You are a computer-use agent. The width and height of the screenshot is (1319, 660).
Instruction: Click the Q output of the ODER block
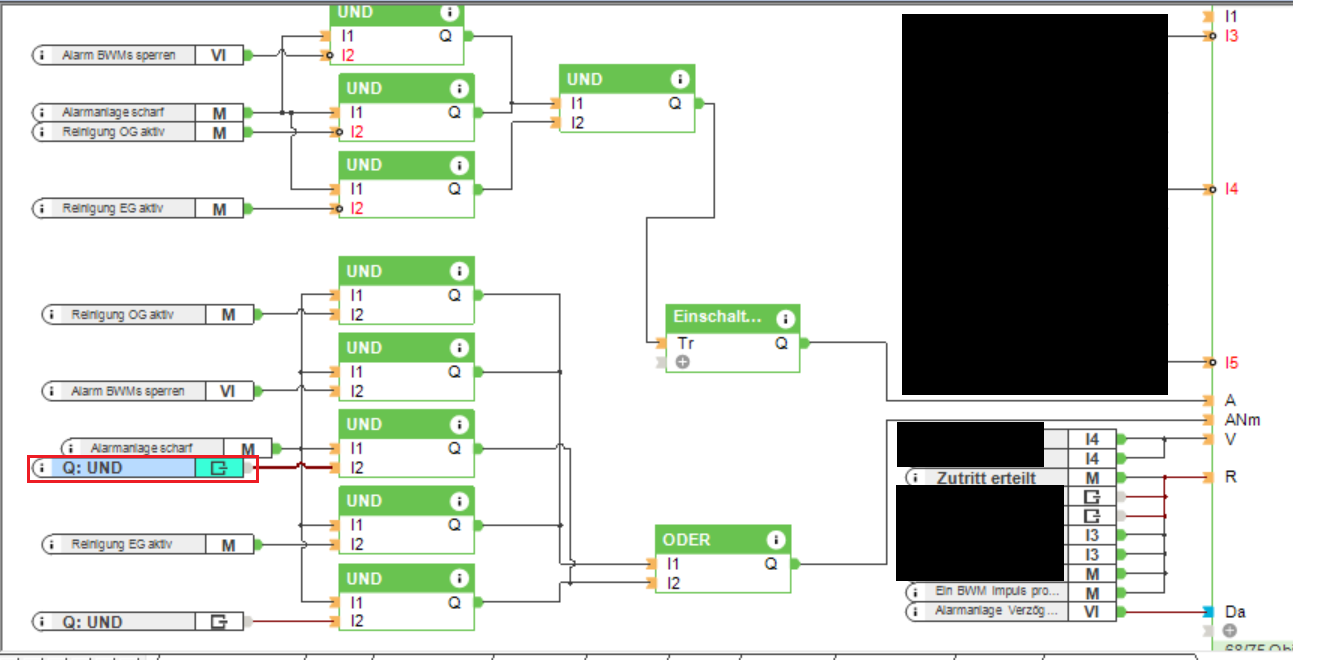(x=771, y=564)
